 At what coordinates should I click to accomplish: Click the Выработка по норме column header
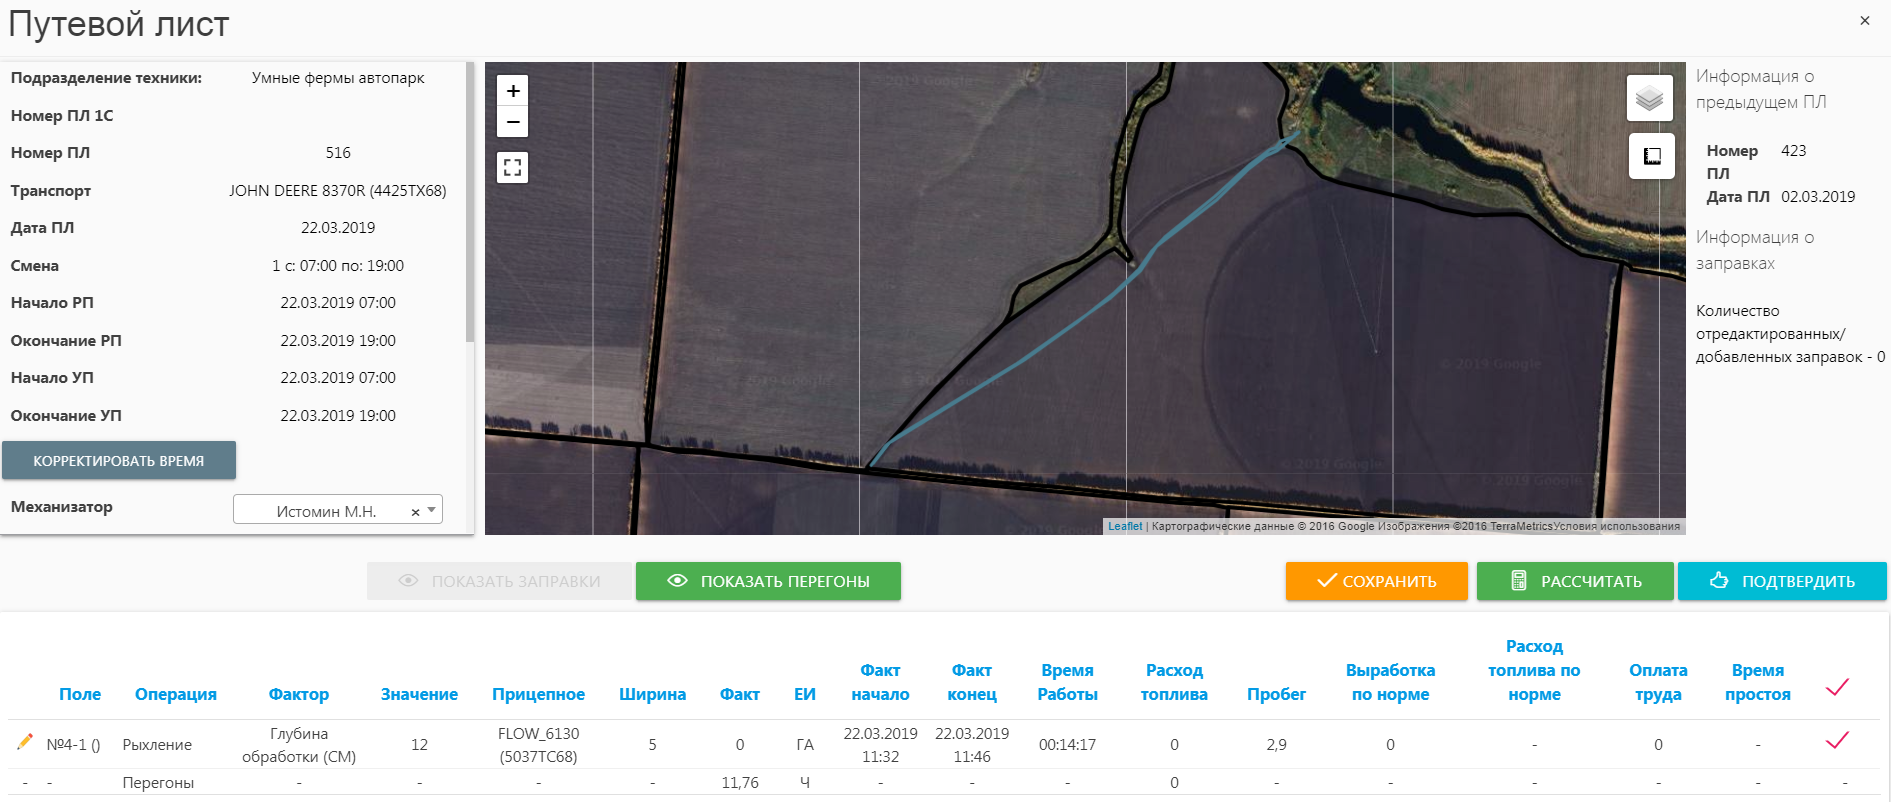[1390, 682]
